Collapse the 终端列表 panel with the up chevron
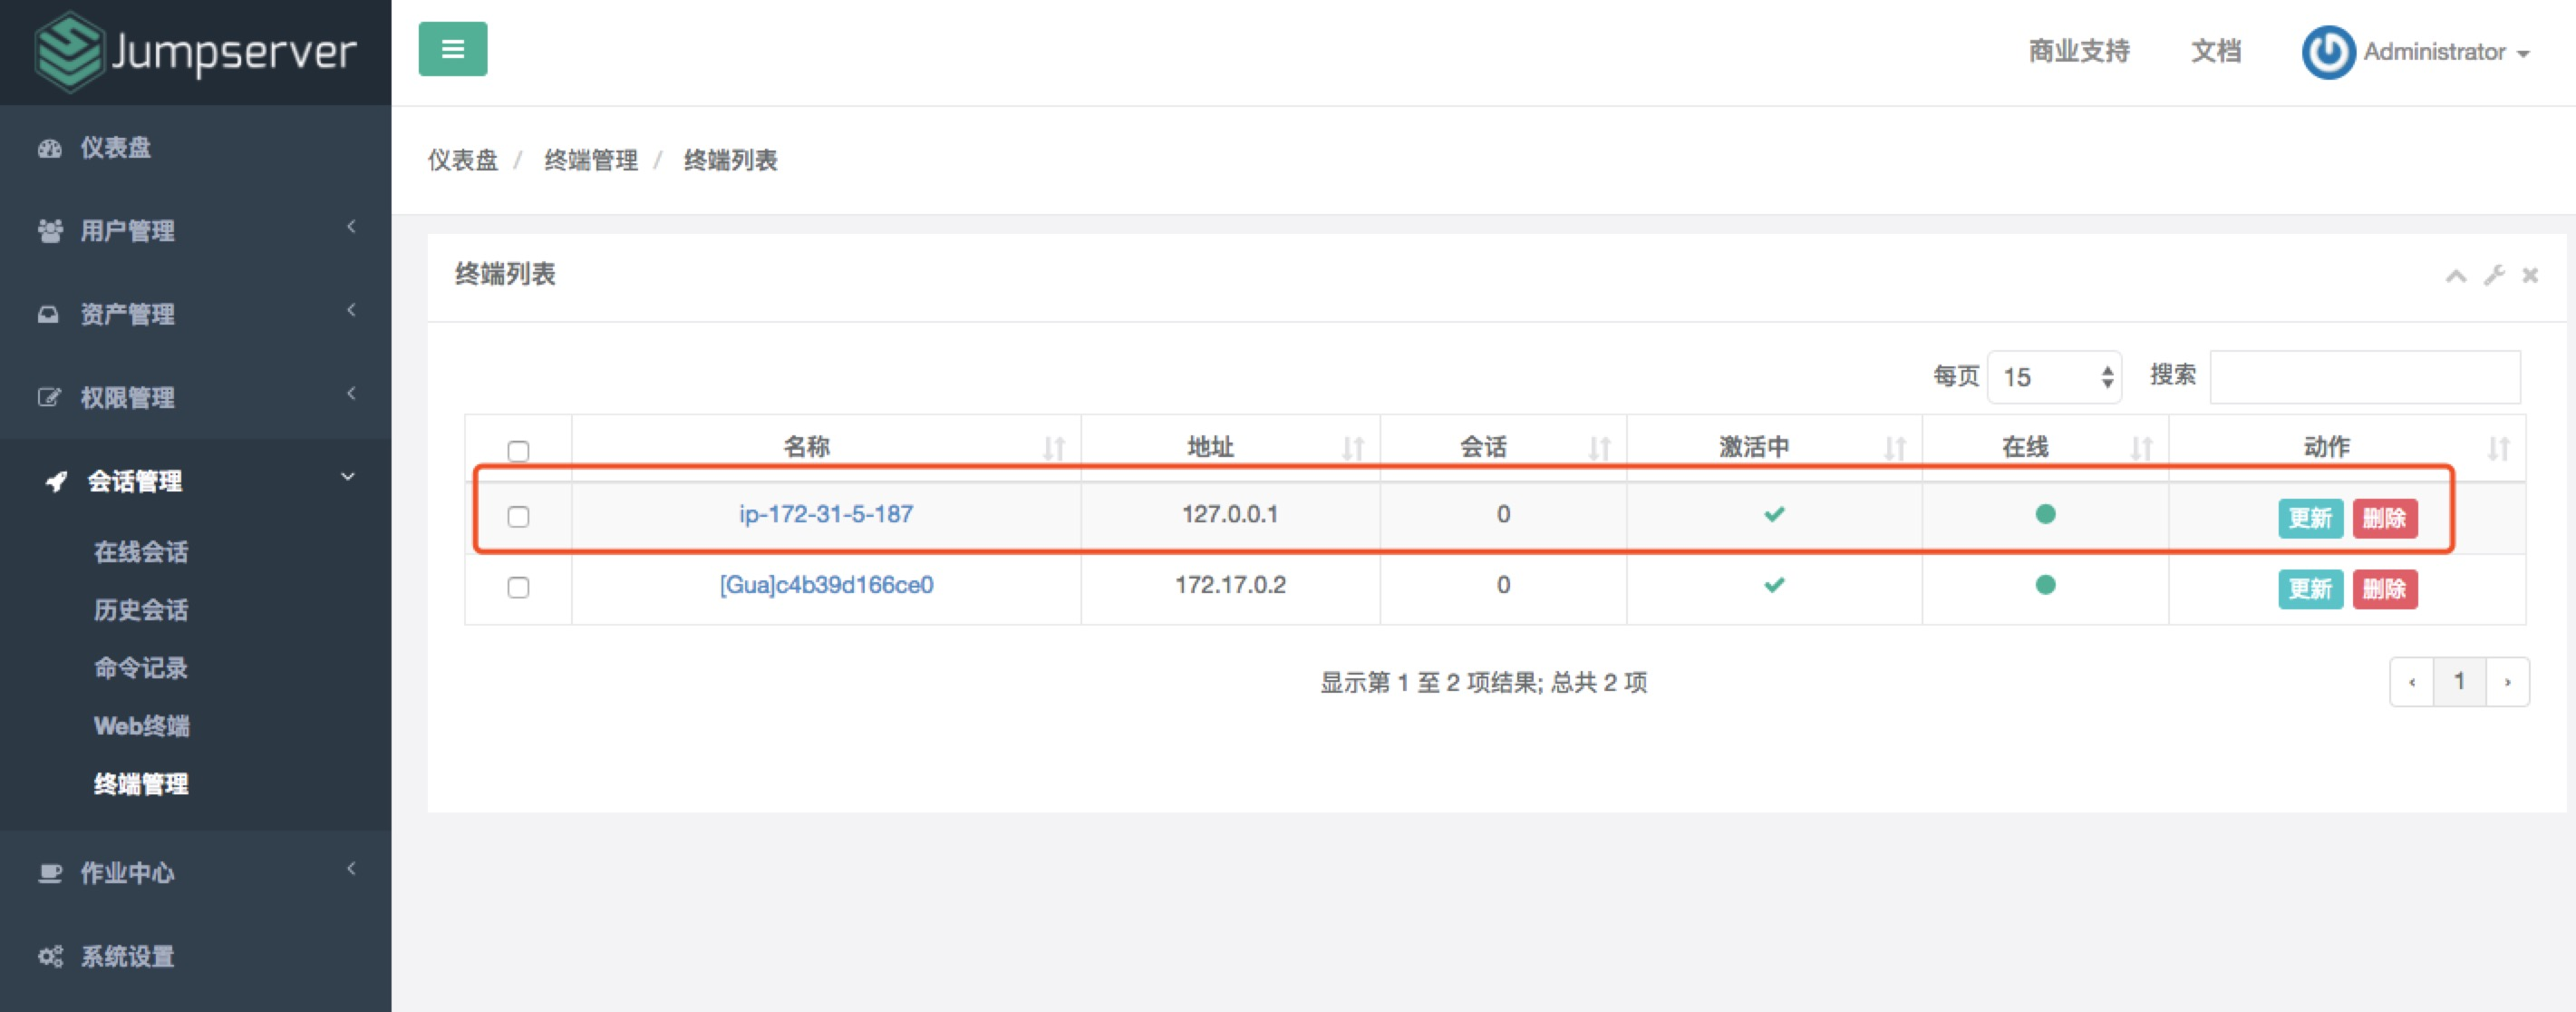The width and height of the screenshot is (2576, 1012). 2456,276
